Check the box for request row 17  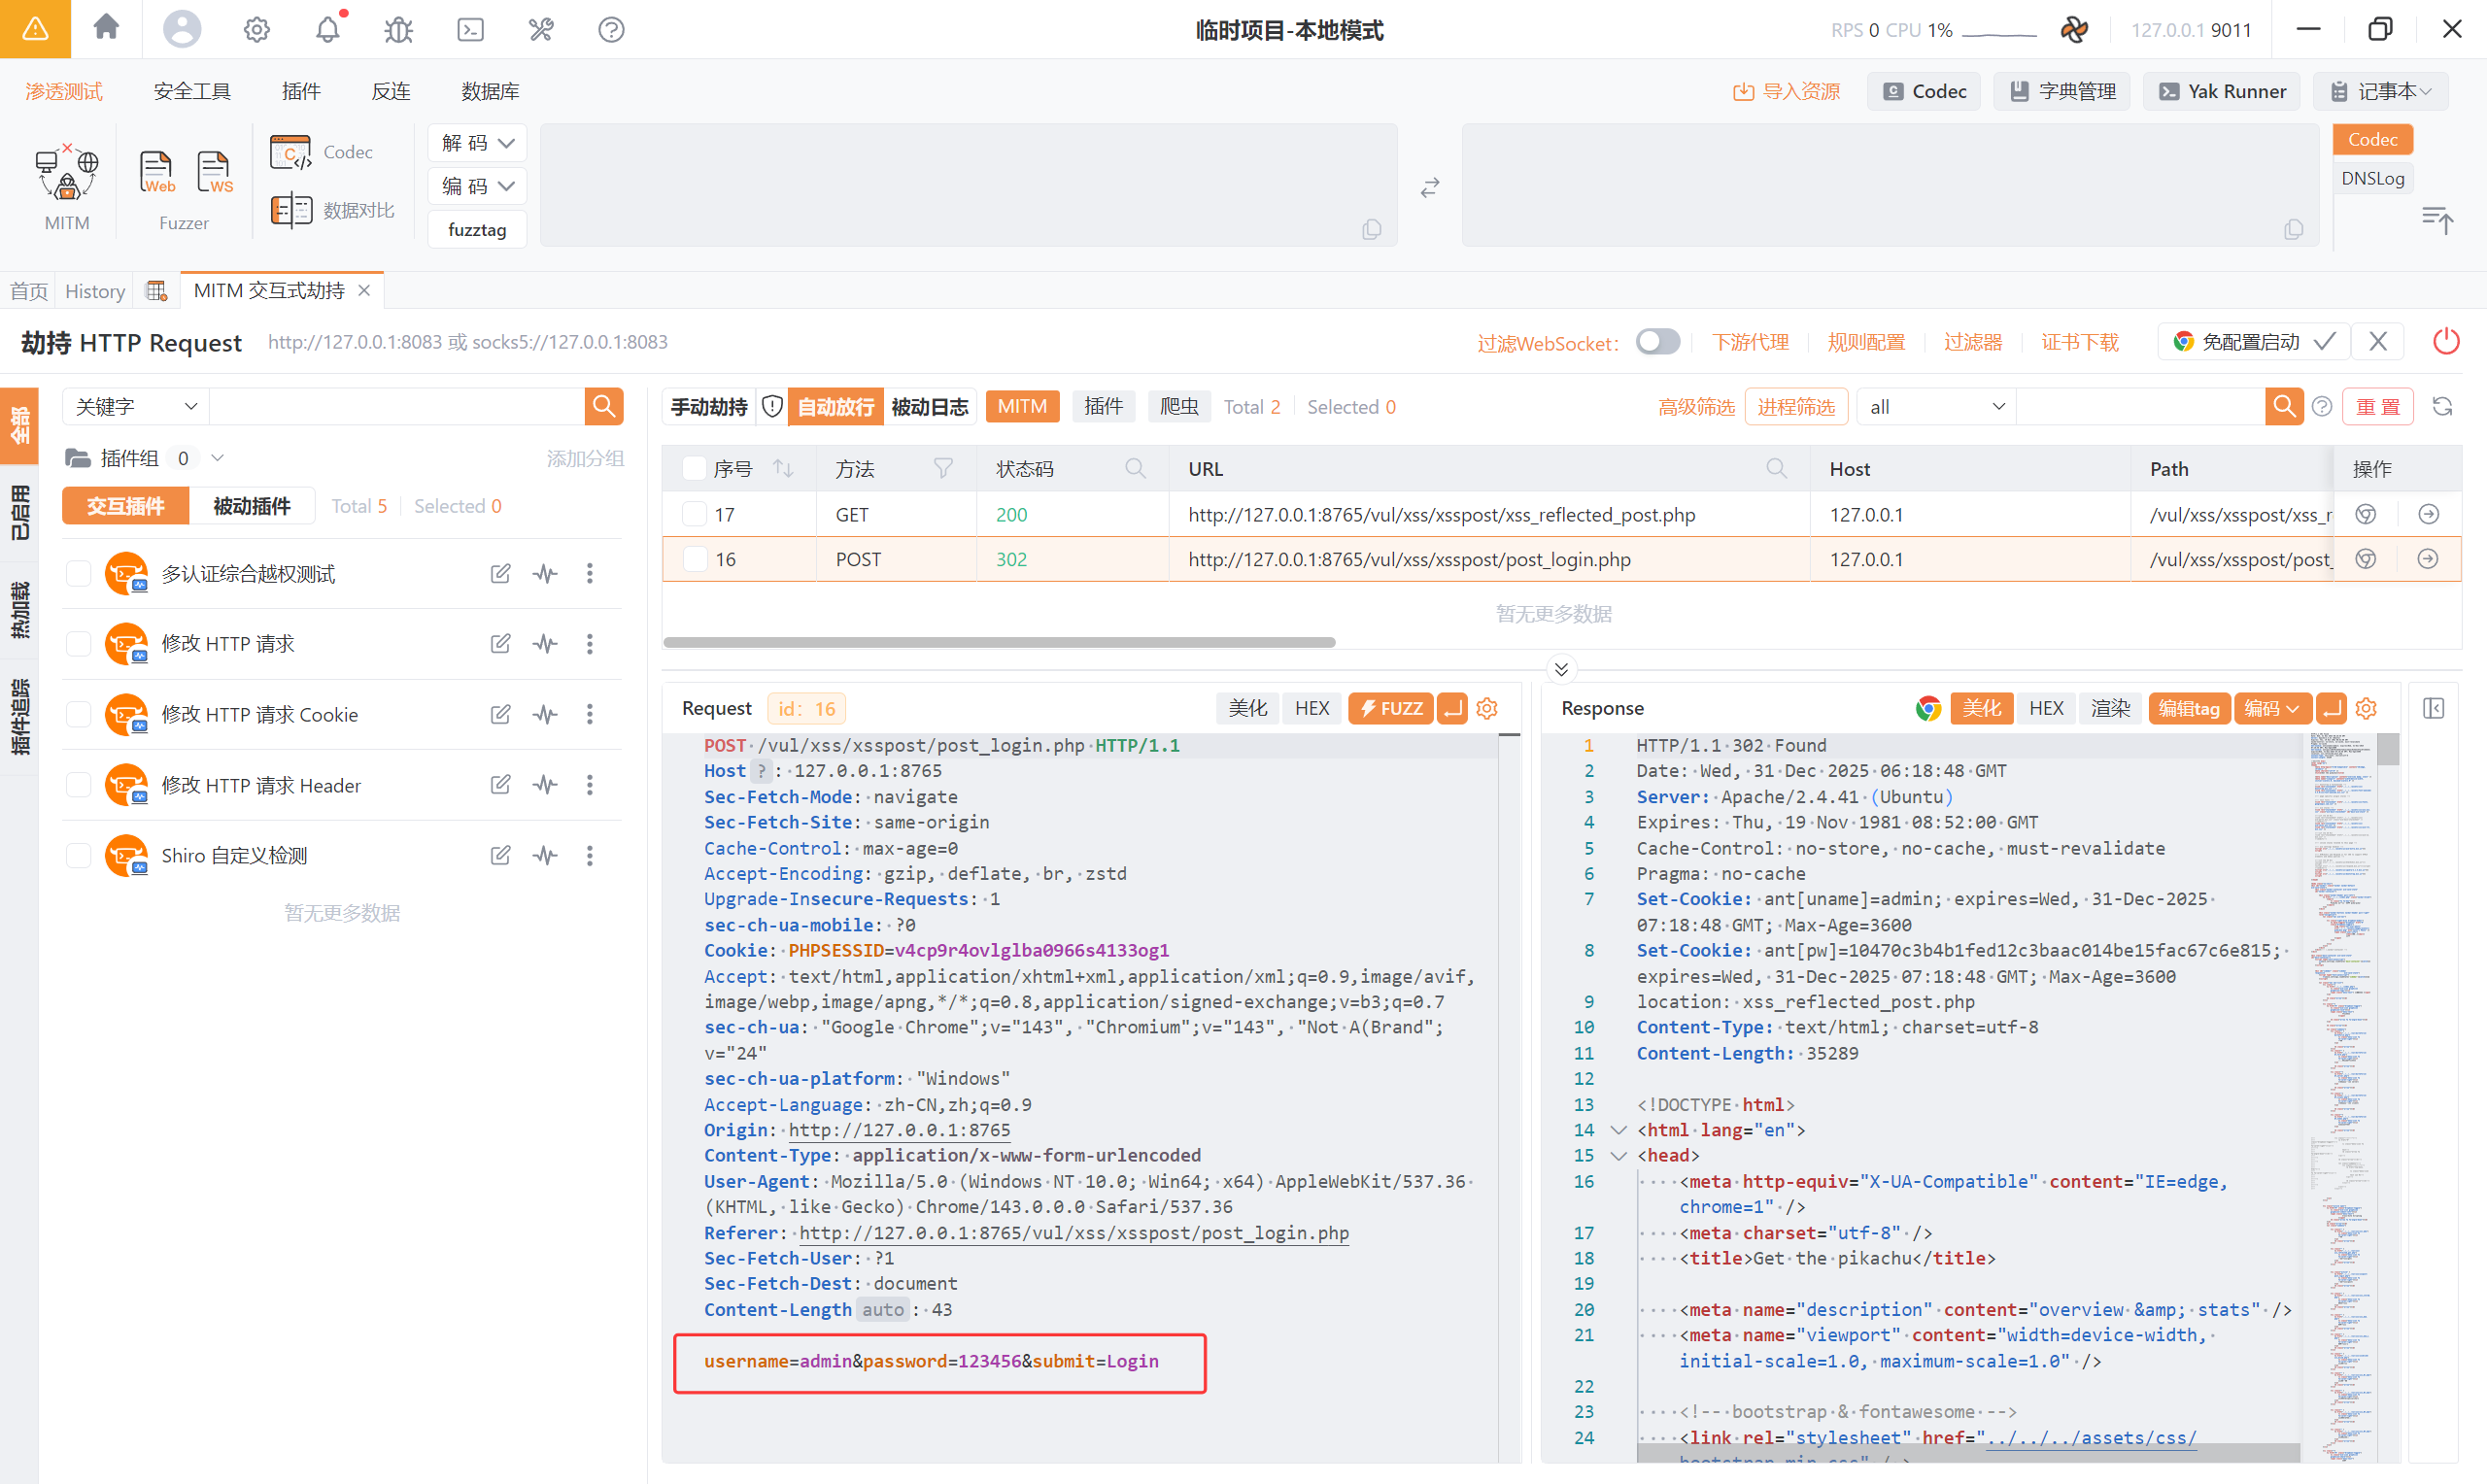click(x=694, y=515)
